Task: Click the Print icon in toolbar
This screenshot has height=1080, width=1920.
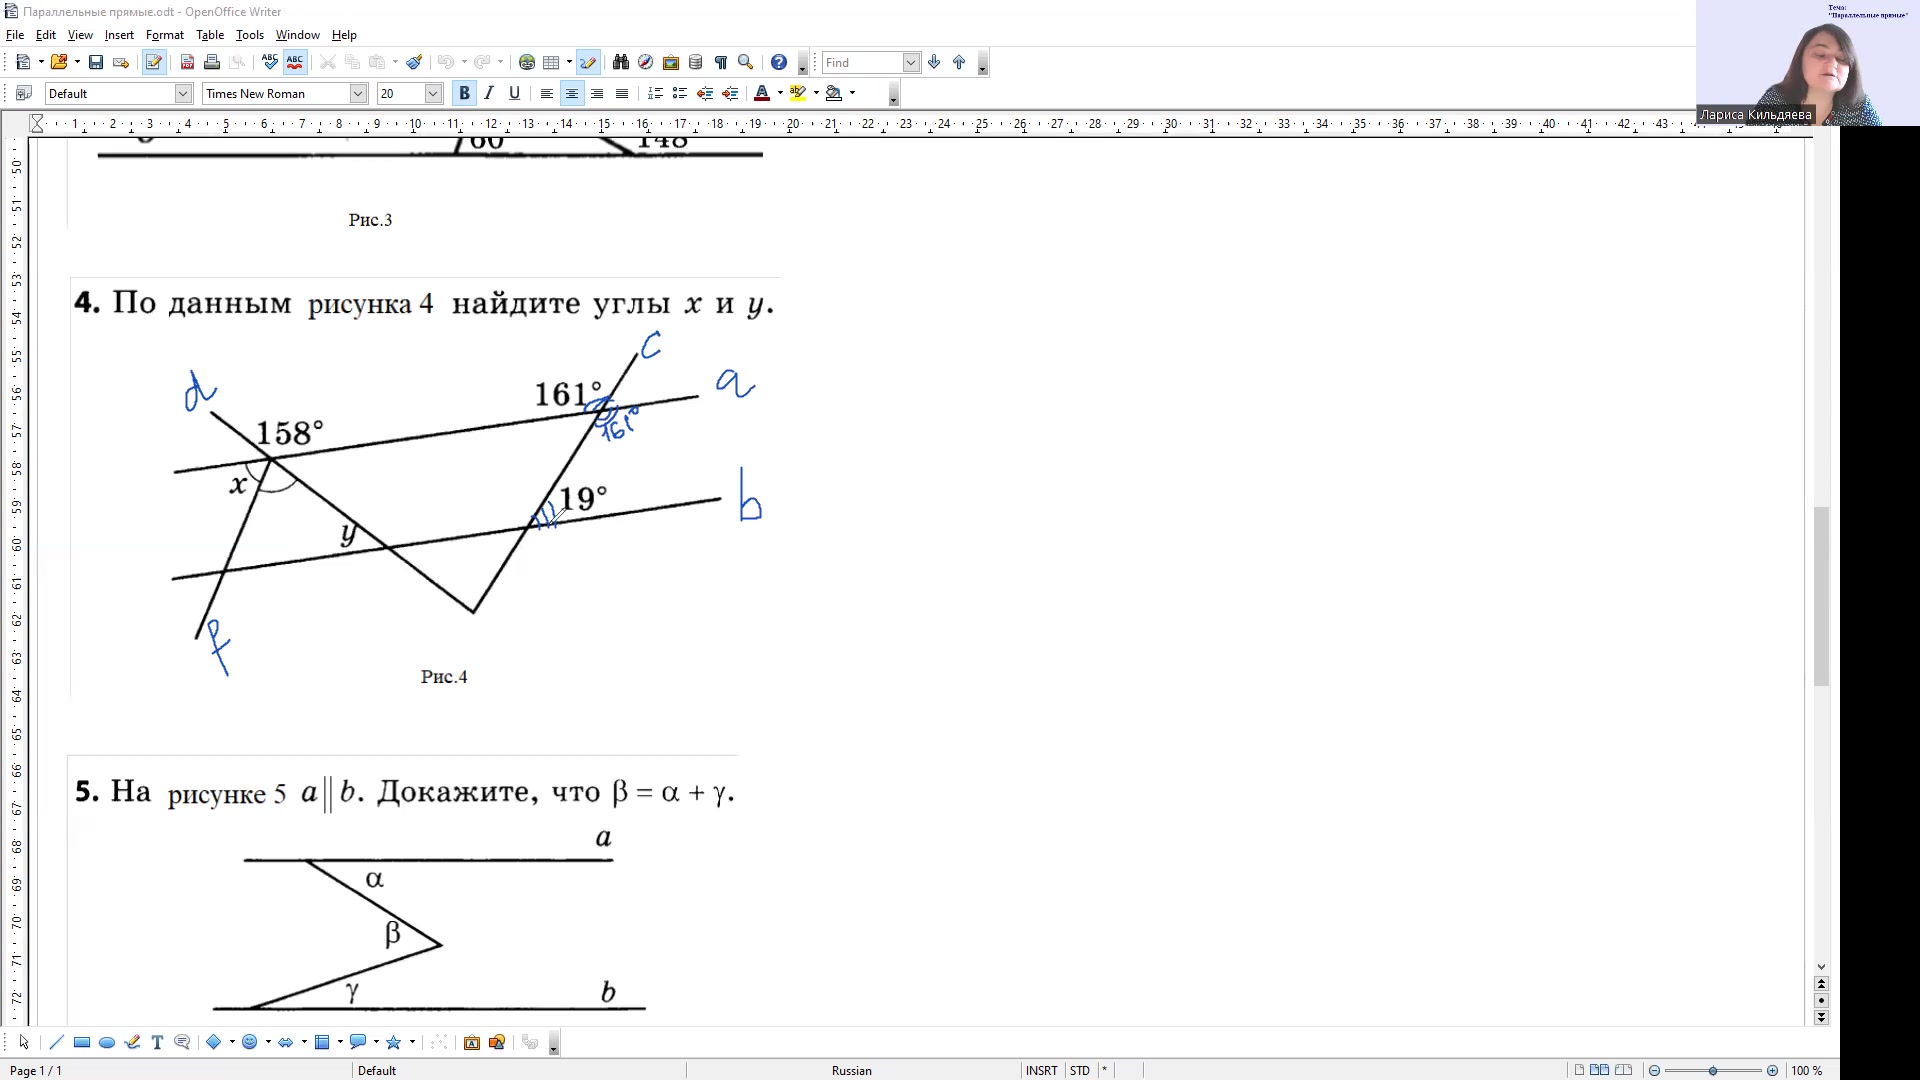Action: pos(210,62)
